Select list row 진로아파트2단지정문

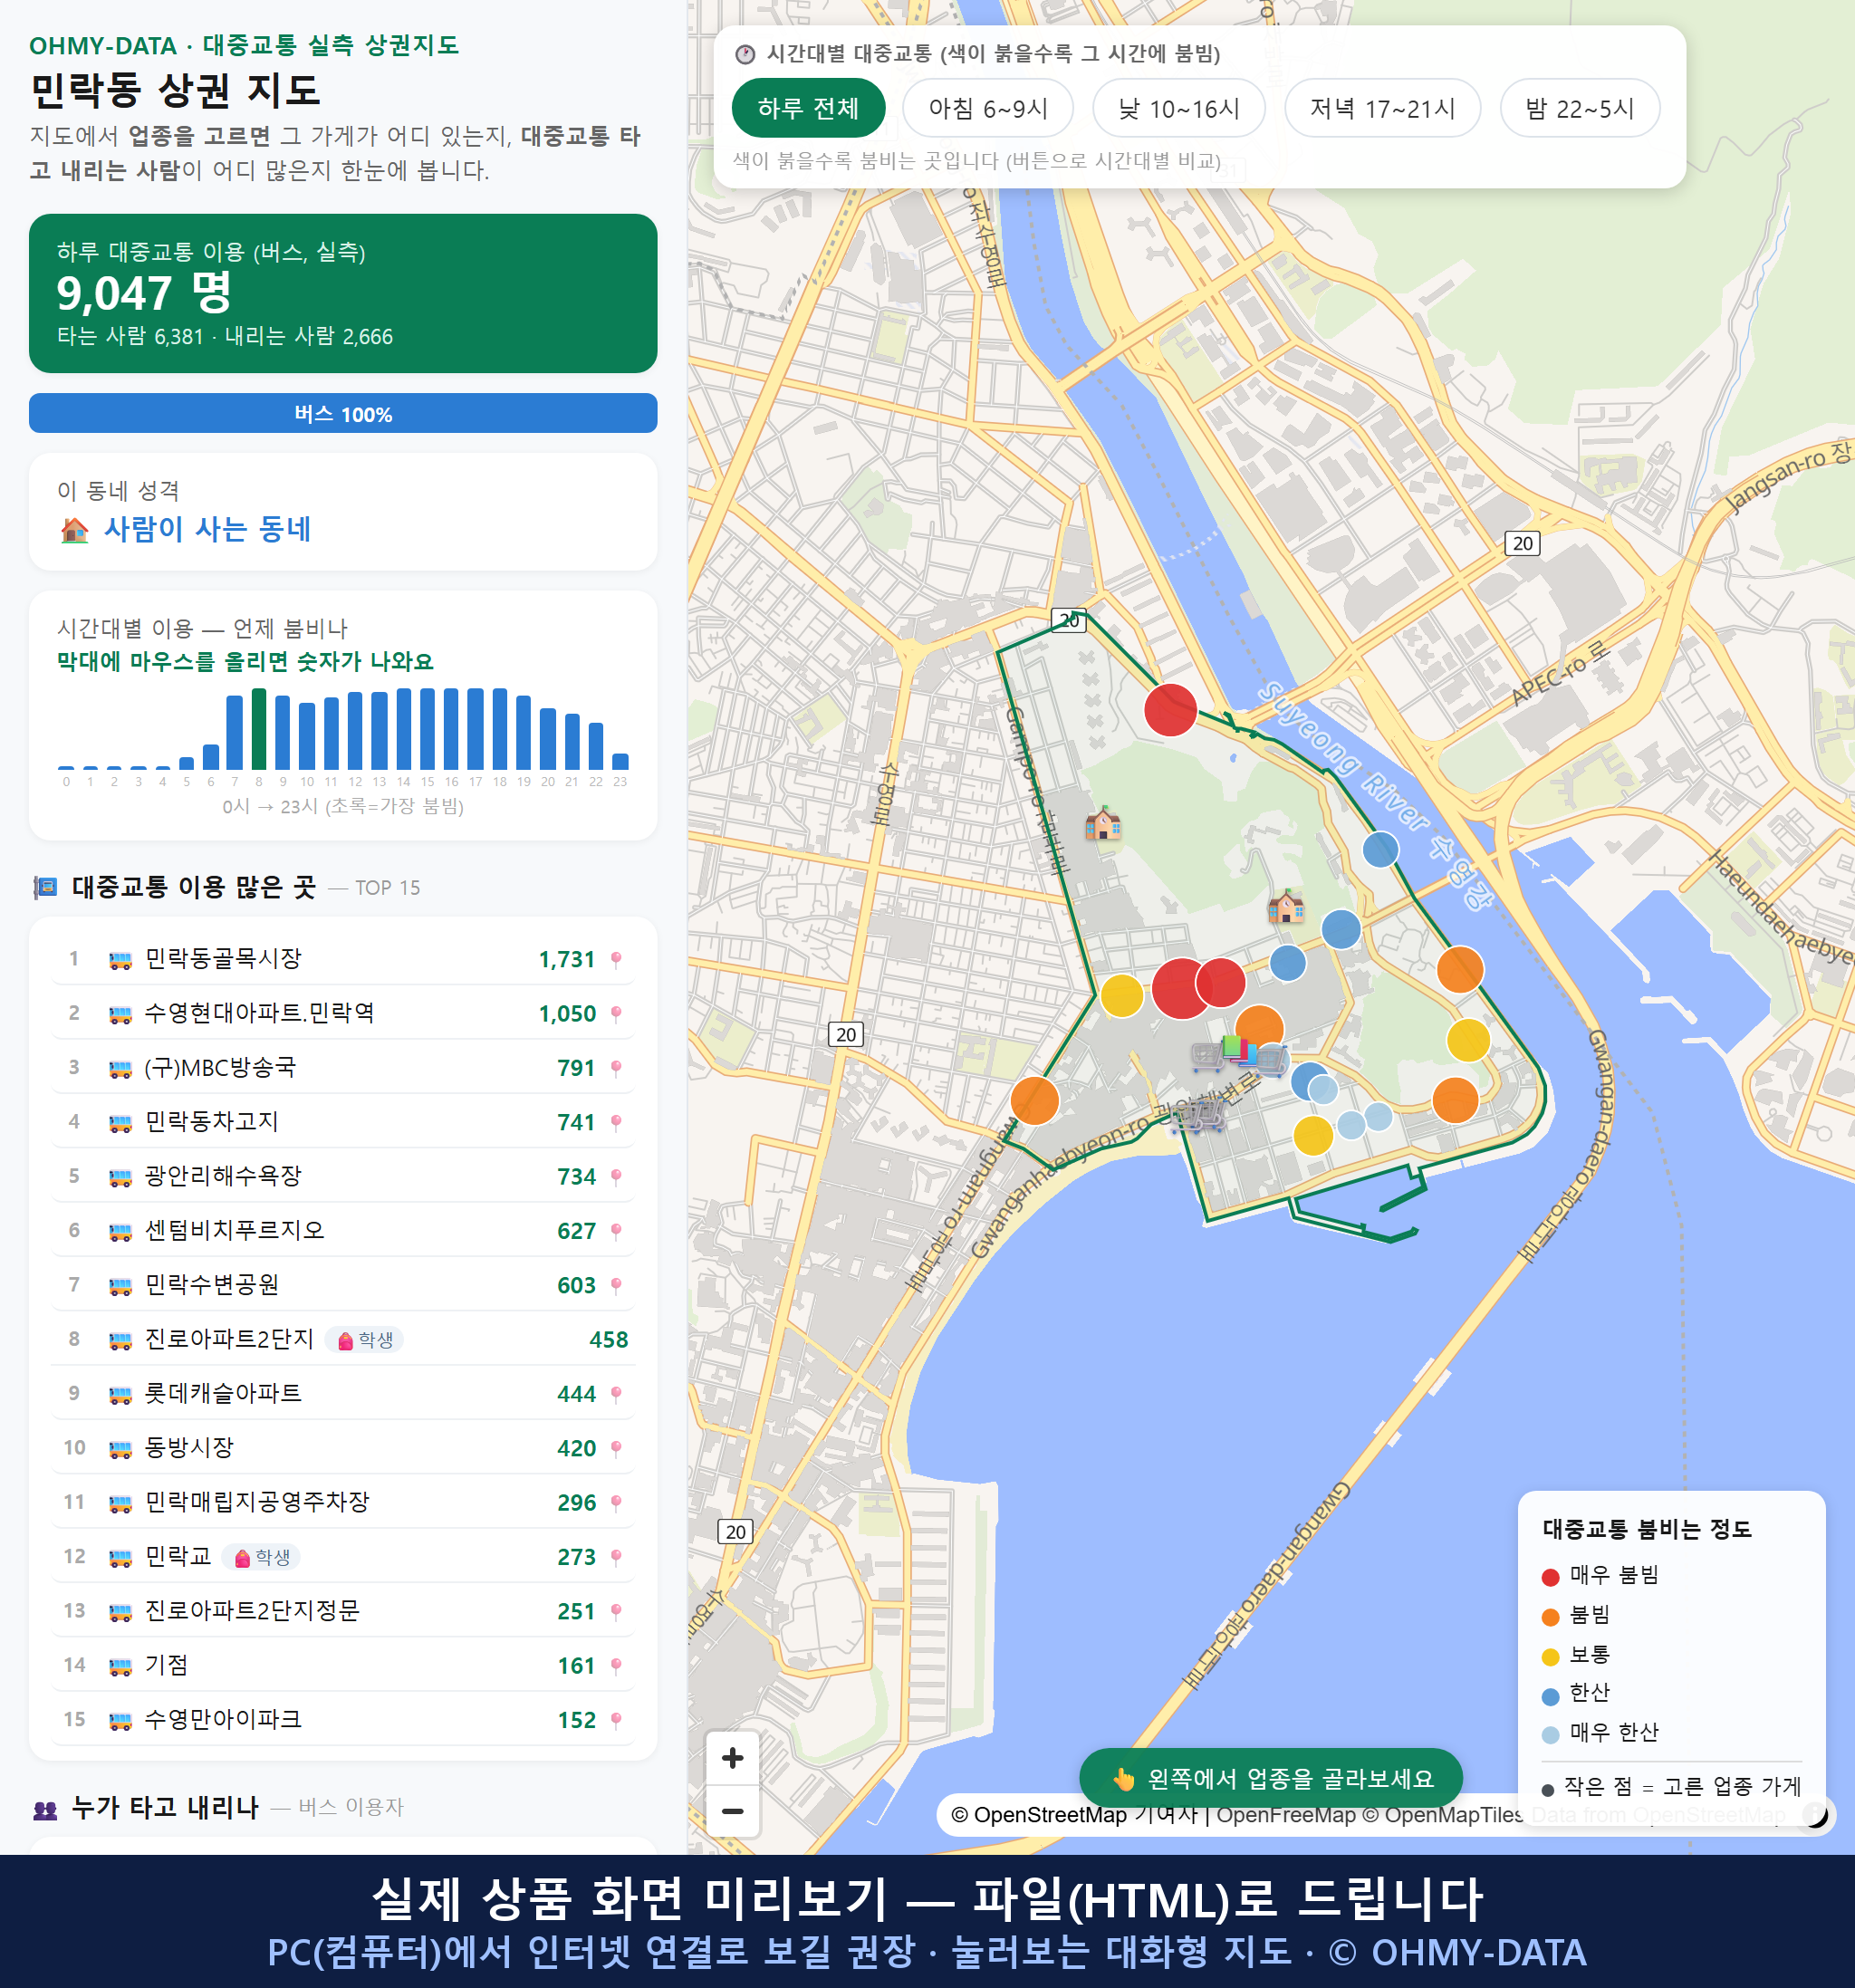pos(343,1611)
